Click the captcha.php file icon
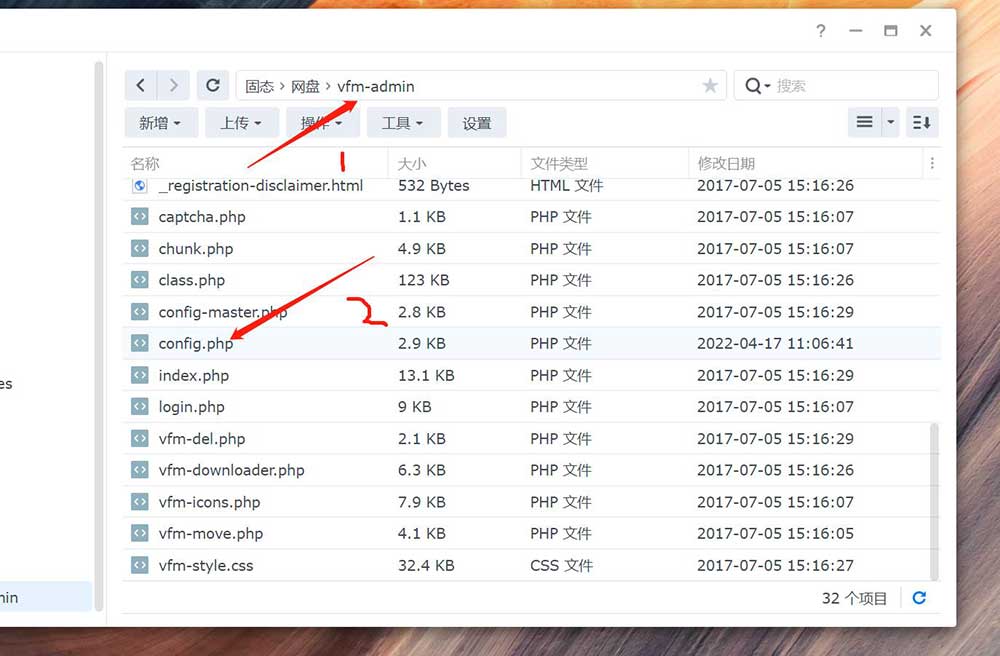Screen dimensions: 1000x656 click(x=140, y=217)
